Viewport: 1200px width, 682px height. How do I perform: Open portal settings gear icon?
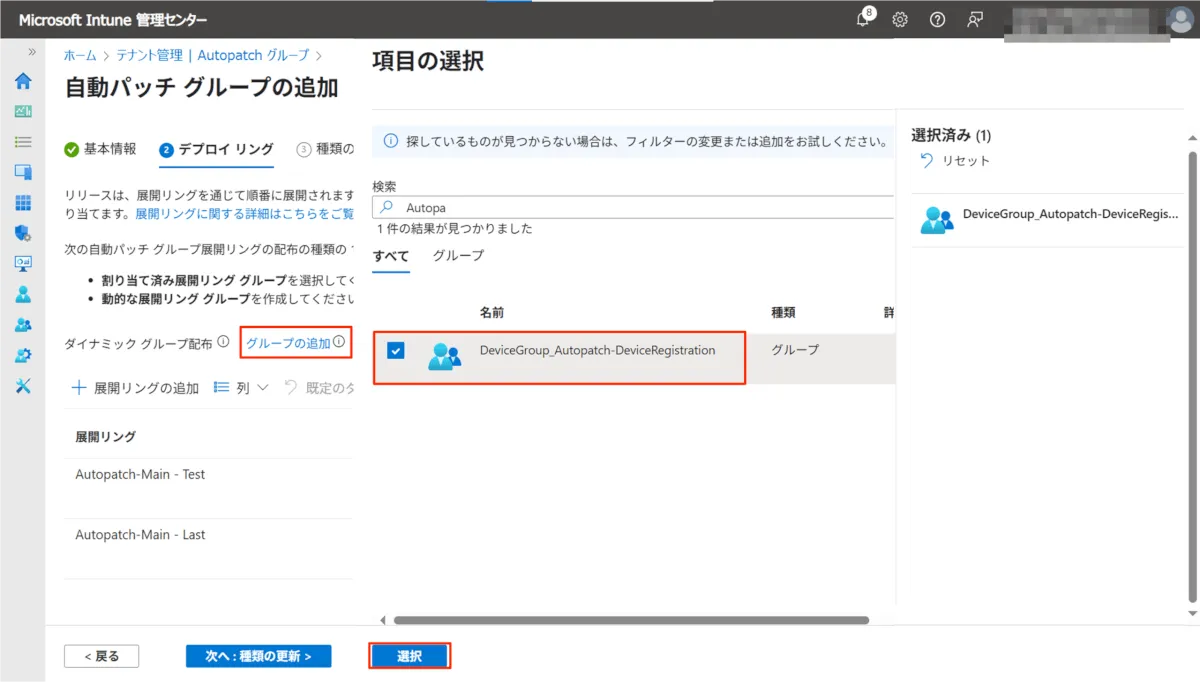900,20
